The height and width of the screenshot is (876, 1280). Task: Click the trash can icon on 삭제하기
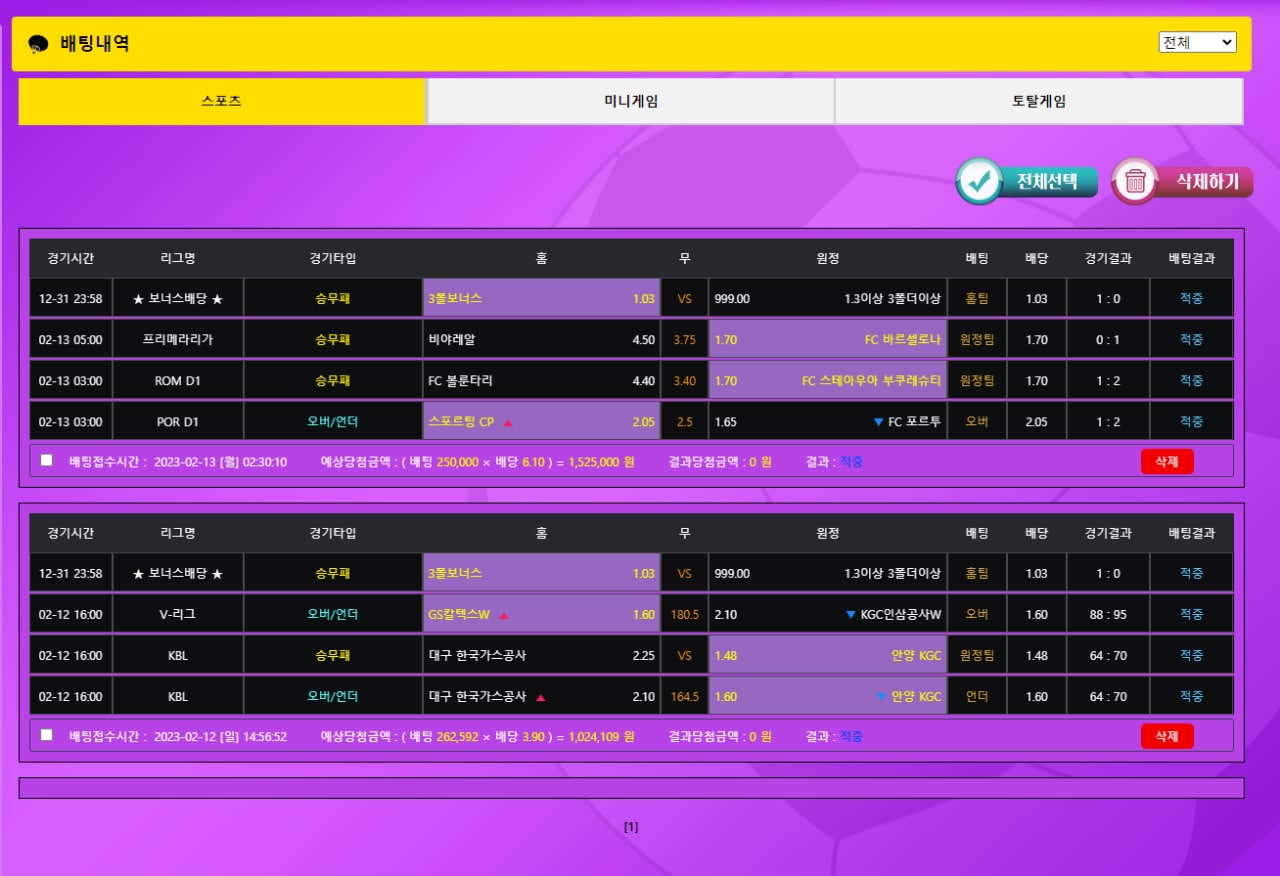tap(1135, 181)
